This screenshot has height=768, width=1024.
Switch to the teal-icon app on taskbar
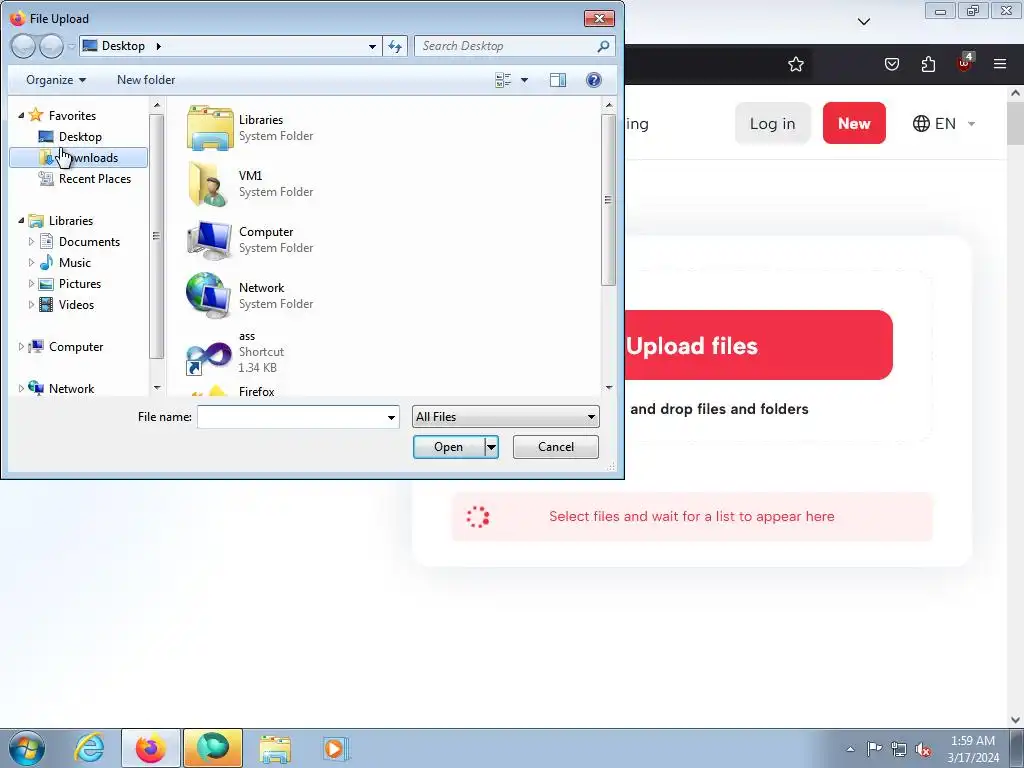213,748
